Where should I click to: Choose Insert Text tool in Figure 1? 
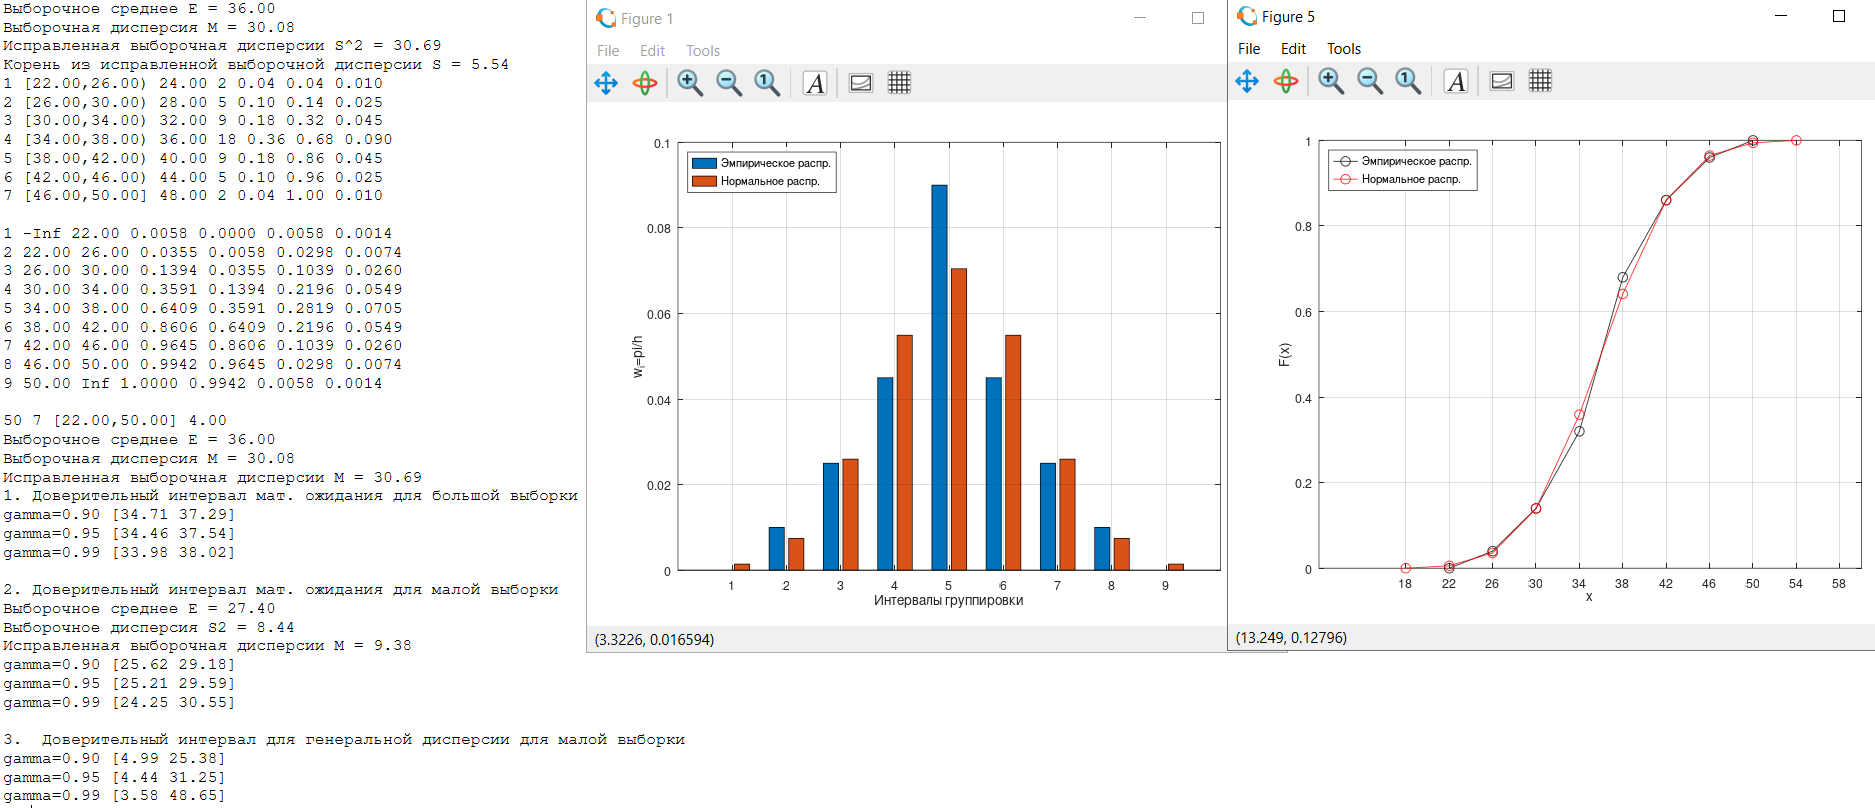click(x=815, y=83)
